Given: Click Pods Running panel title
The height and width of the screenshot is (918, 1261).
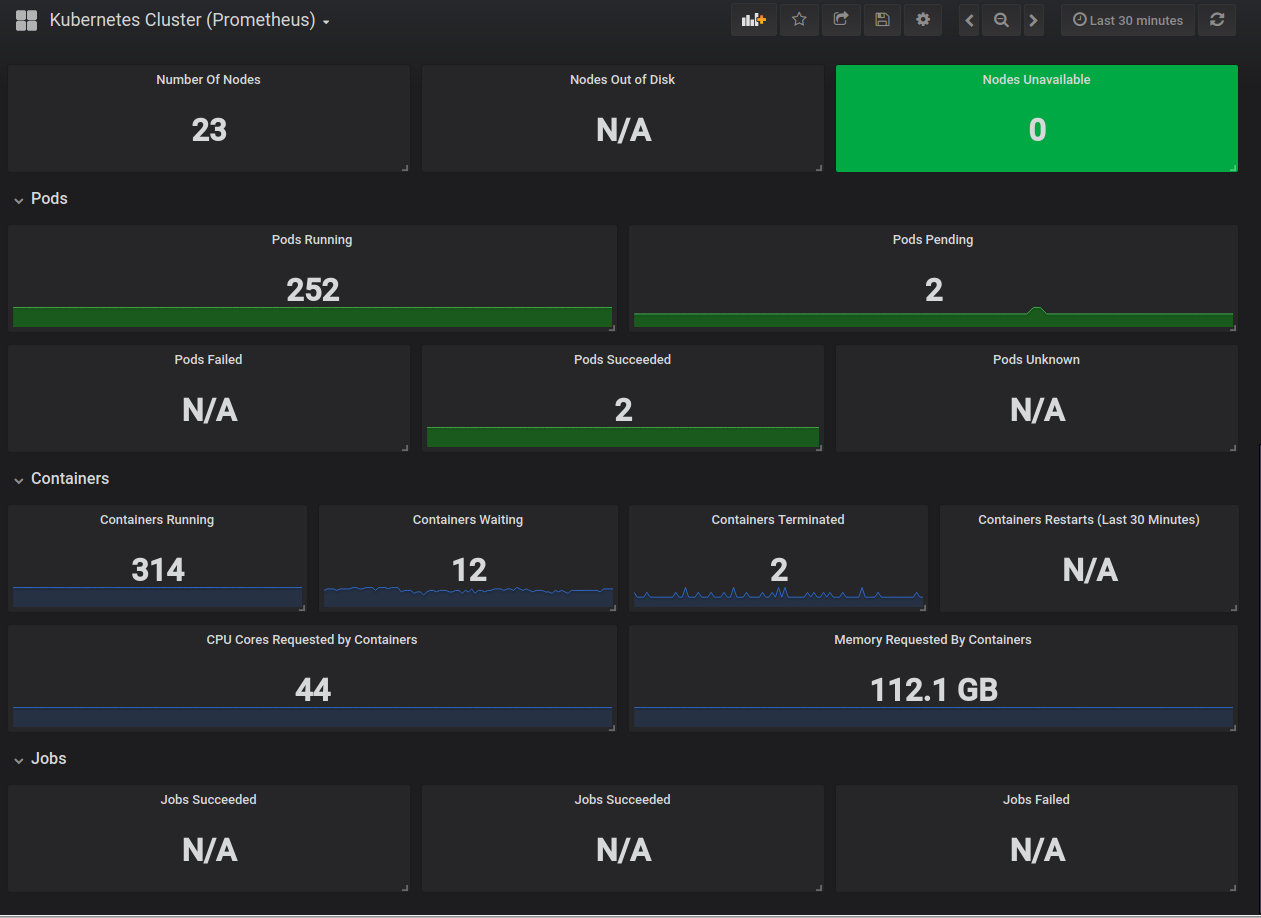Looking at the screenshot, I should coord(312,240).
